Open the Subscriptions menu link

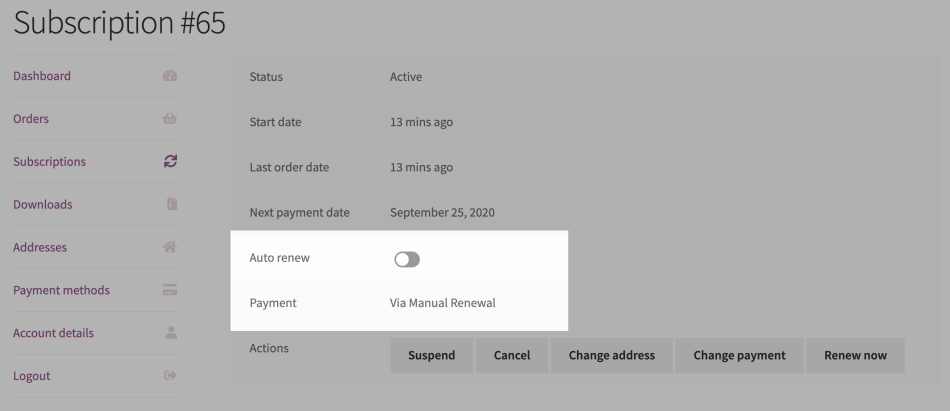pyautogui.click(x=49, y=162)
